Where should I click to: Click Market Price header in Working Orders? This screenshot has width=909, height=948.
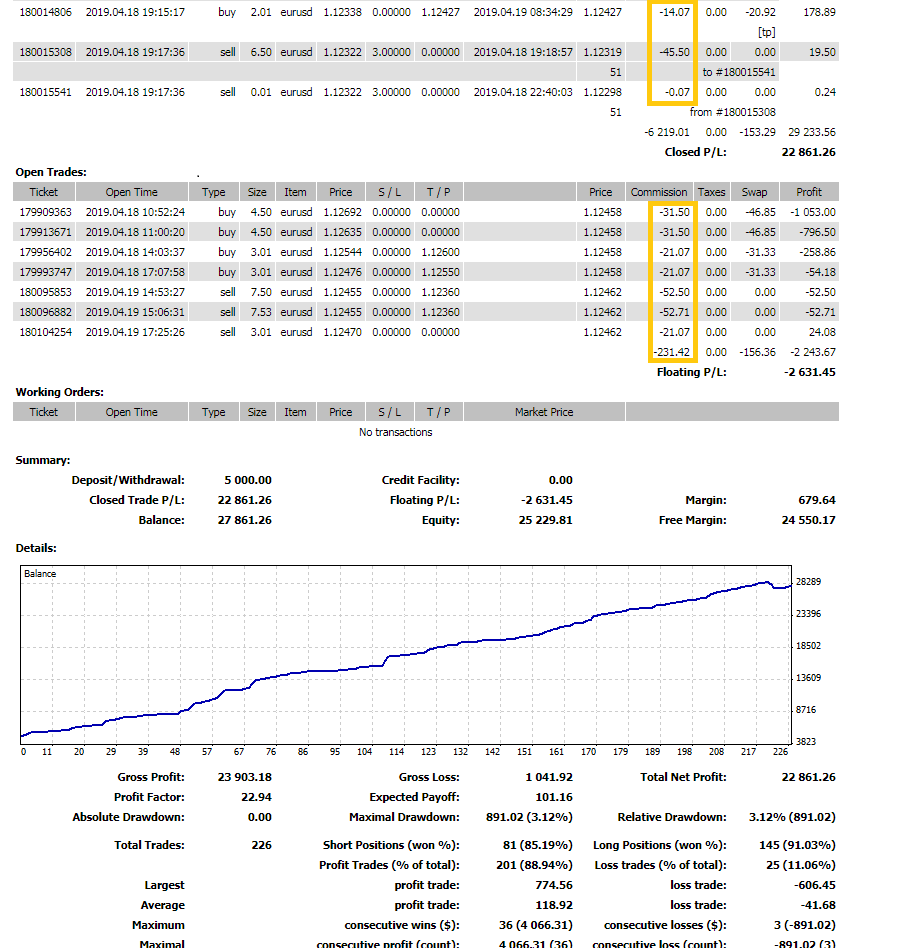(x=544, y=412)
